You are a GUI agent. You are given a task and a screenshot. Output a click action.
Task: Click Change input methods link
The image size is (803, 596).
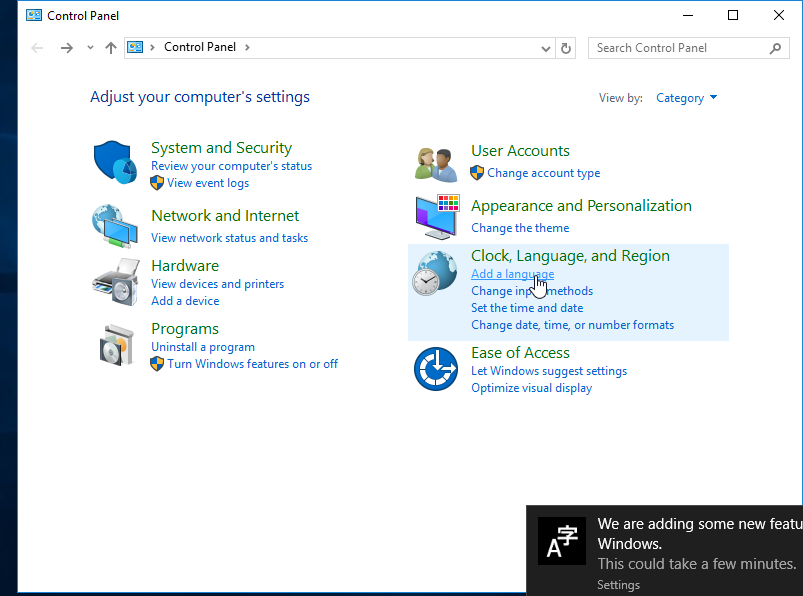[532, 291]
